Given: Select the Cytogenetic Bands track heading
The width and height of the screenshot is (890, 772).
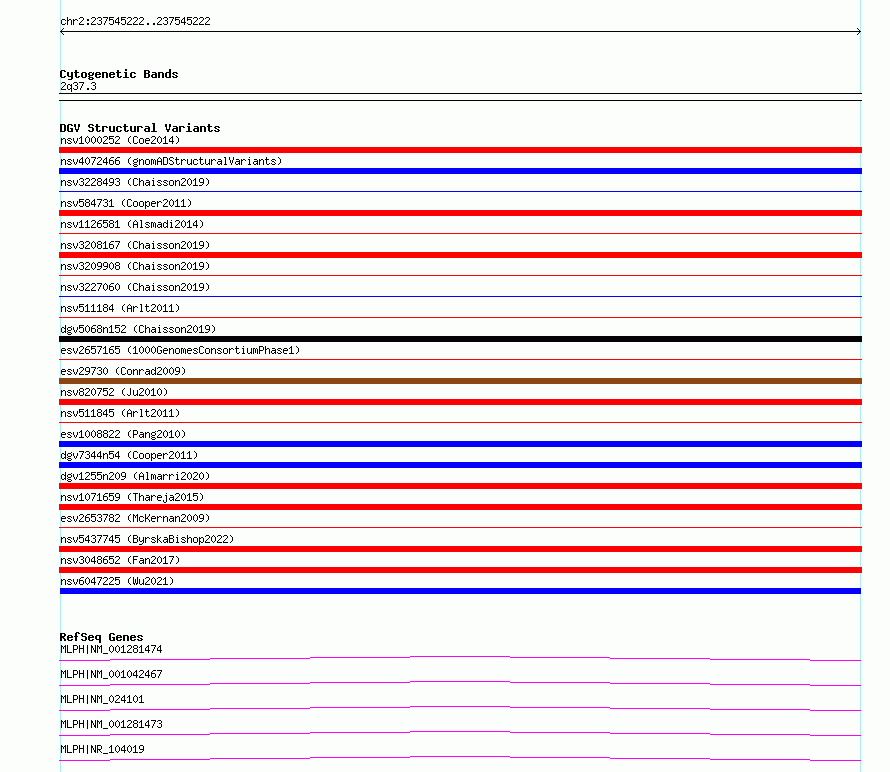Looking at the screenshot, I should (x=119, y=74).
